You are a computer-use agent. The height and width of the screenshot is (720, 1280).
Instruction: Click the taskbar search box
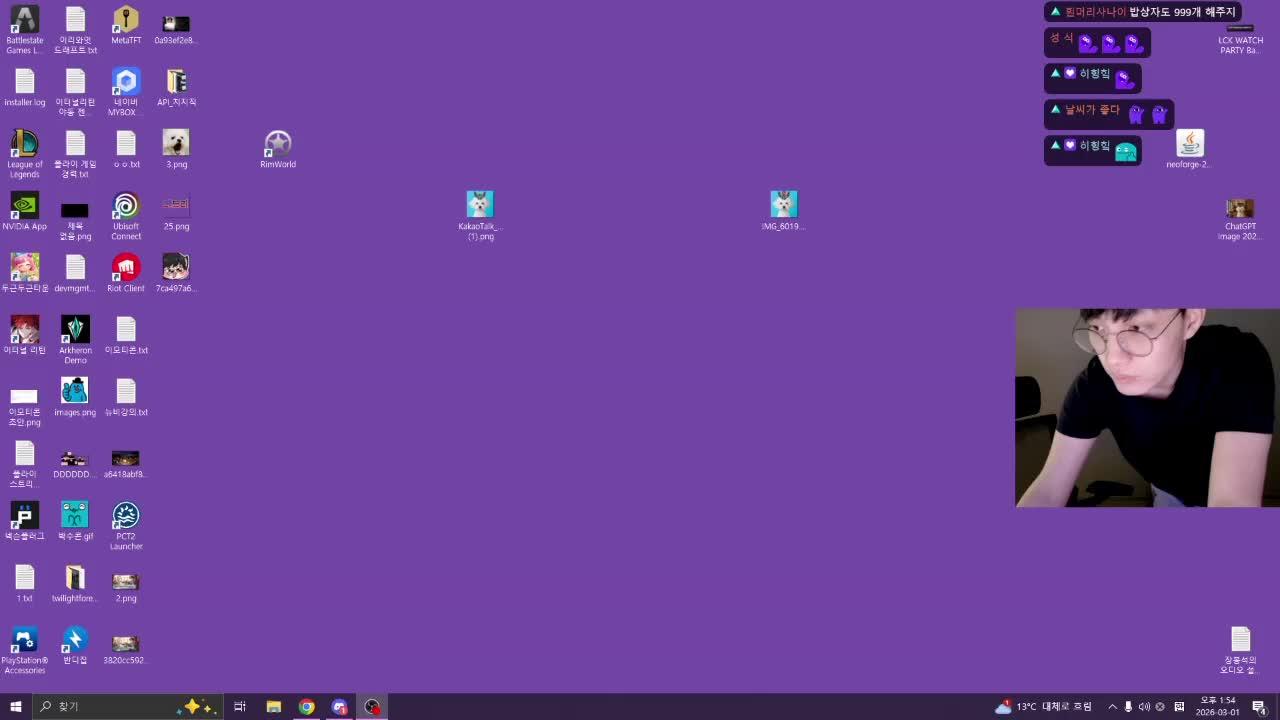pyautogui.click(x=128, y=707)
